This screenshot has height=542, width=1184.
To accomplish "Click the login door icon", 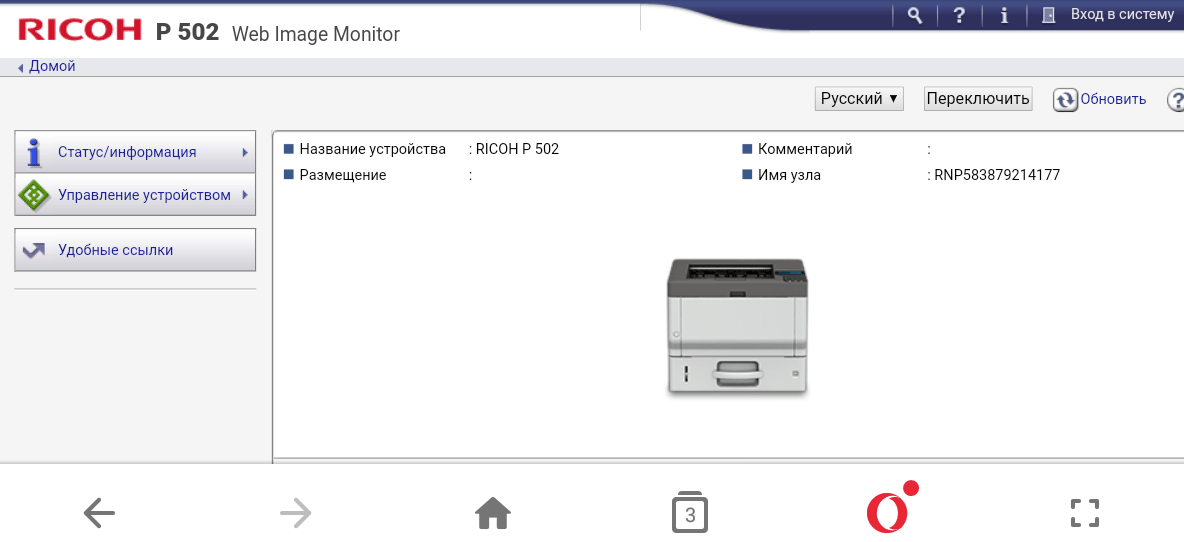I will coord(1048,15).
